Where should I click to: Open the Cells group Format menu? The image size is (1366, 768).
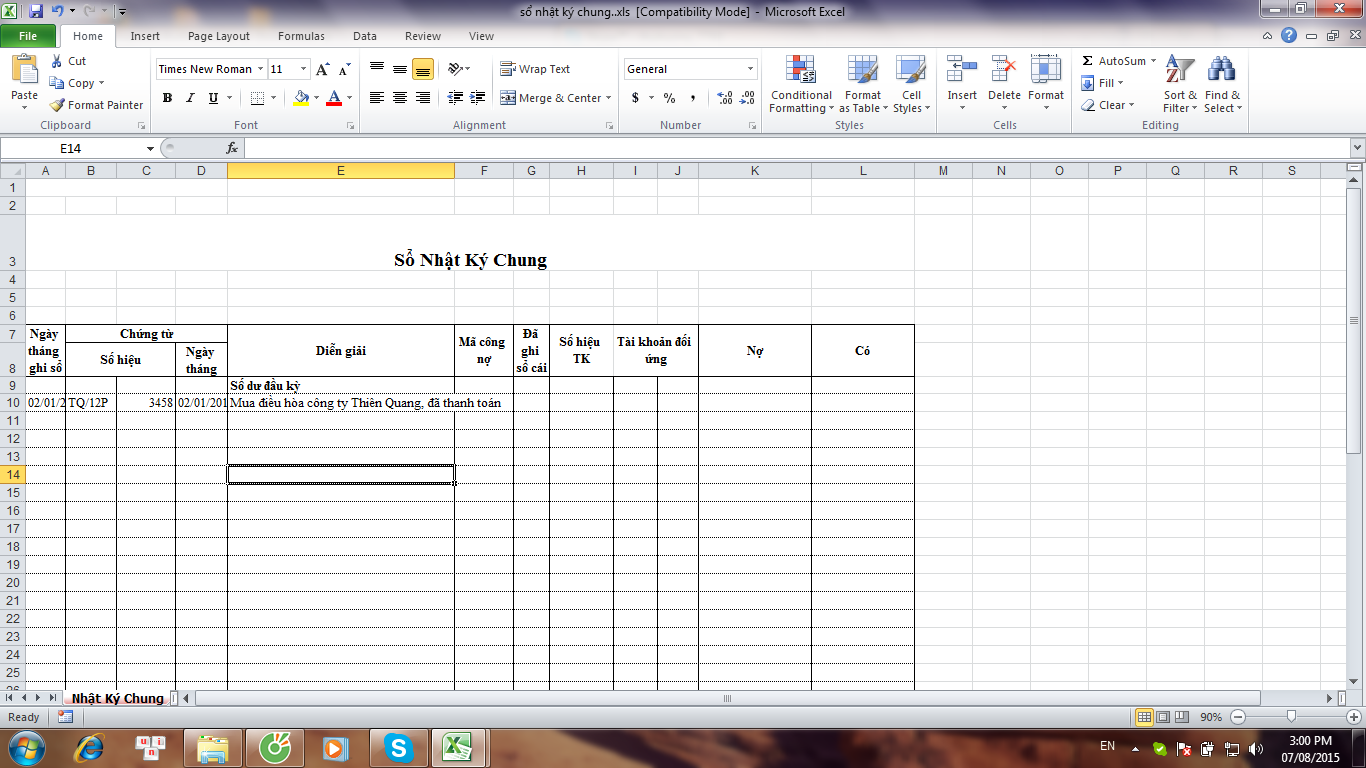1046,85
